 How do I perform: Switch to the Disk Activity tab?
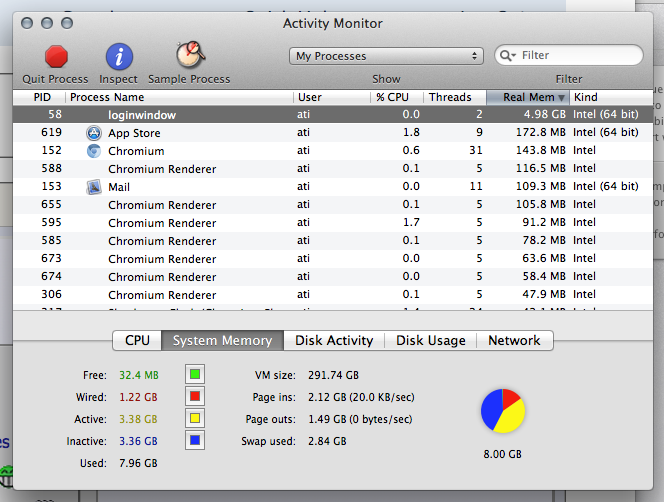pyautogui.click(x=334, y=341)
